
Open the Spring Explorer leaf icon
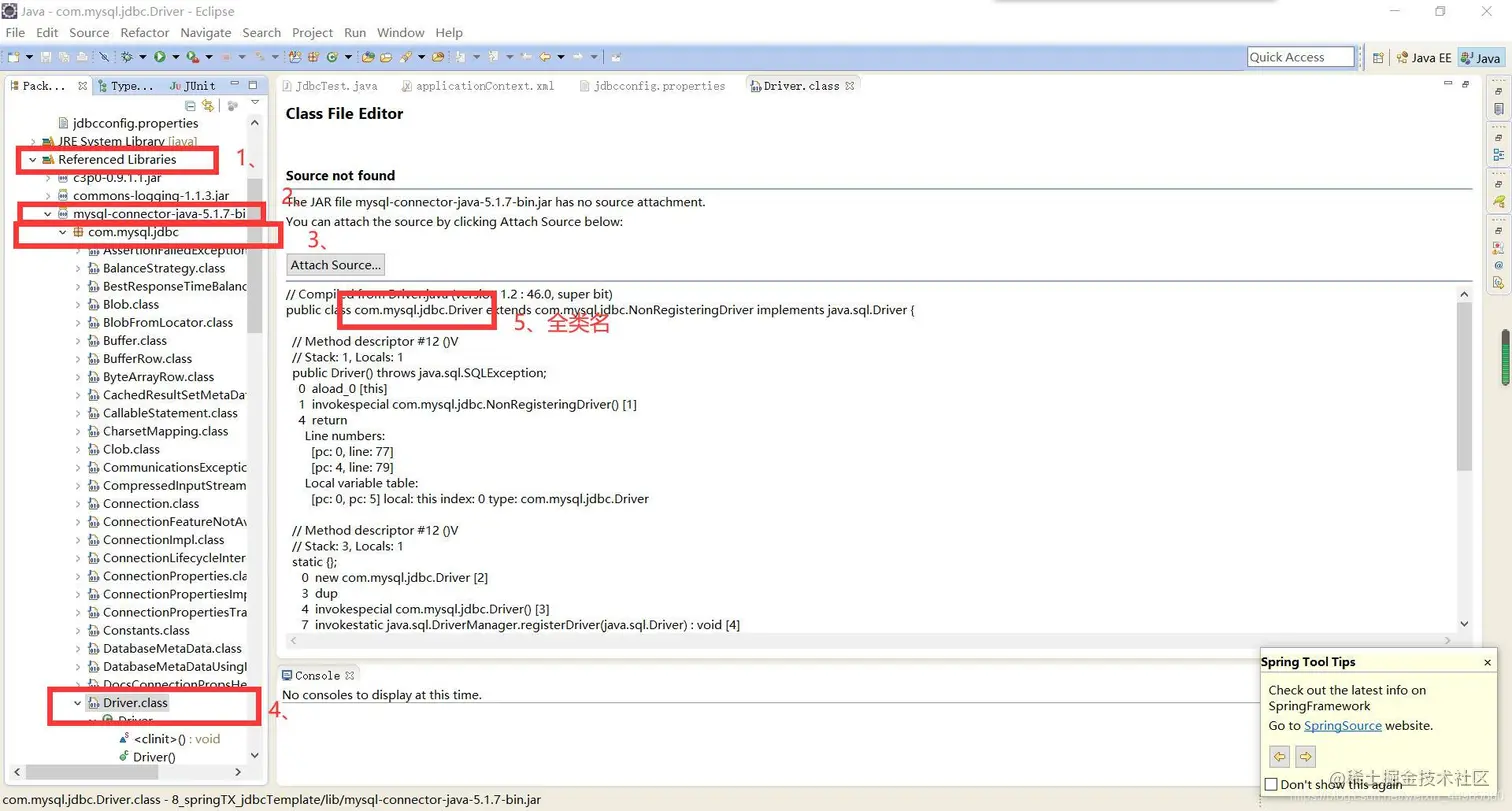click(1498, 201)
